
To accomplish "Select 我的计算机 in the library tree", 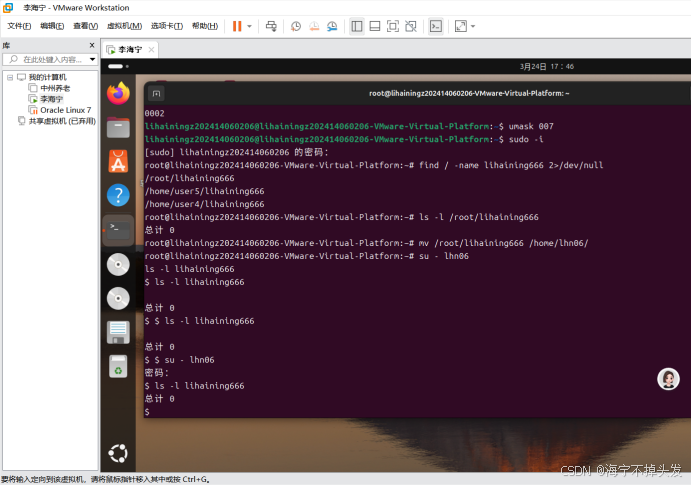I will tap(47, 78).
